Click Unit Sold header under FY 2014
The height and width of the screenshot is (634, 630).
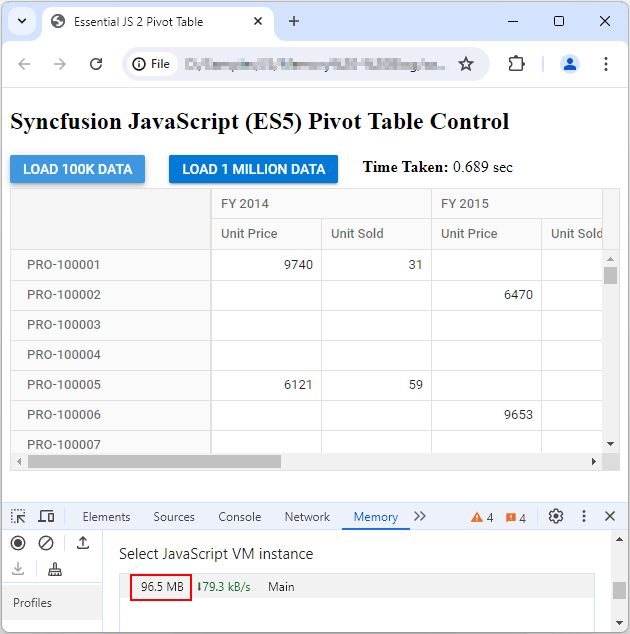[x=376, y=234]
